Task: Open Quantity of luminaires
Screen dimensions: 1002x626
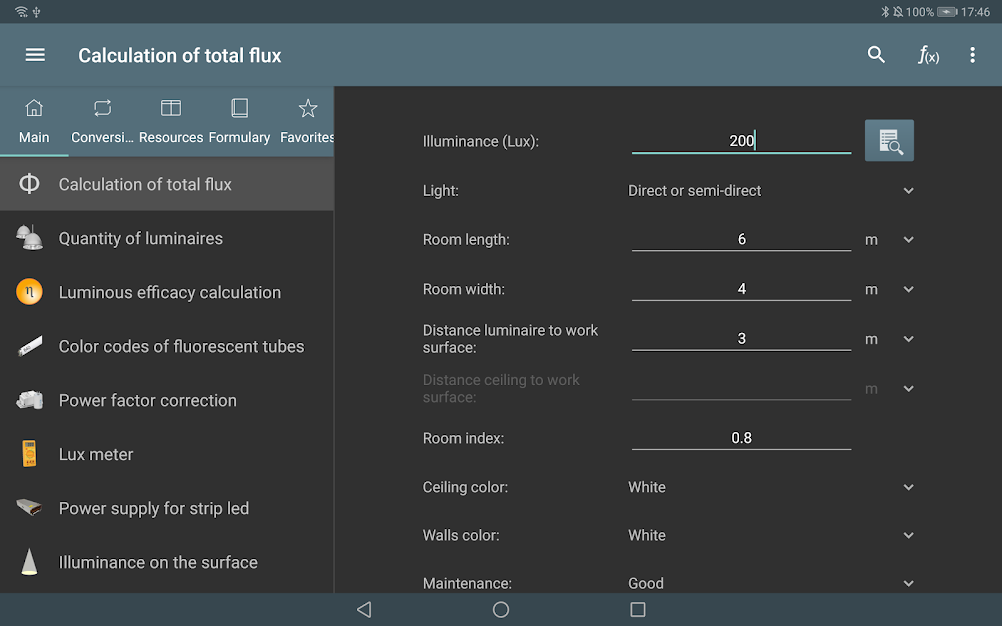Action: (x=167, y=238)
